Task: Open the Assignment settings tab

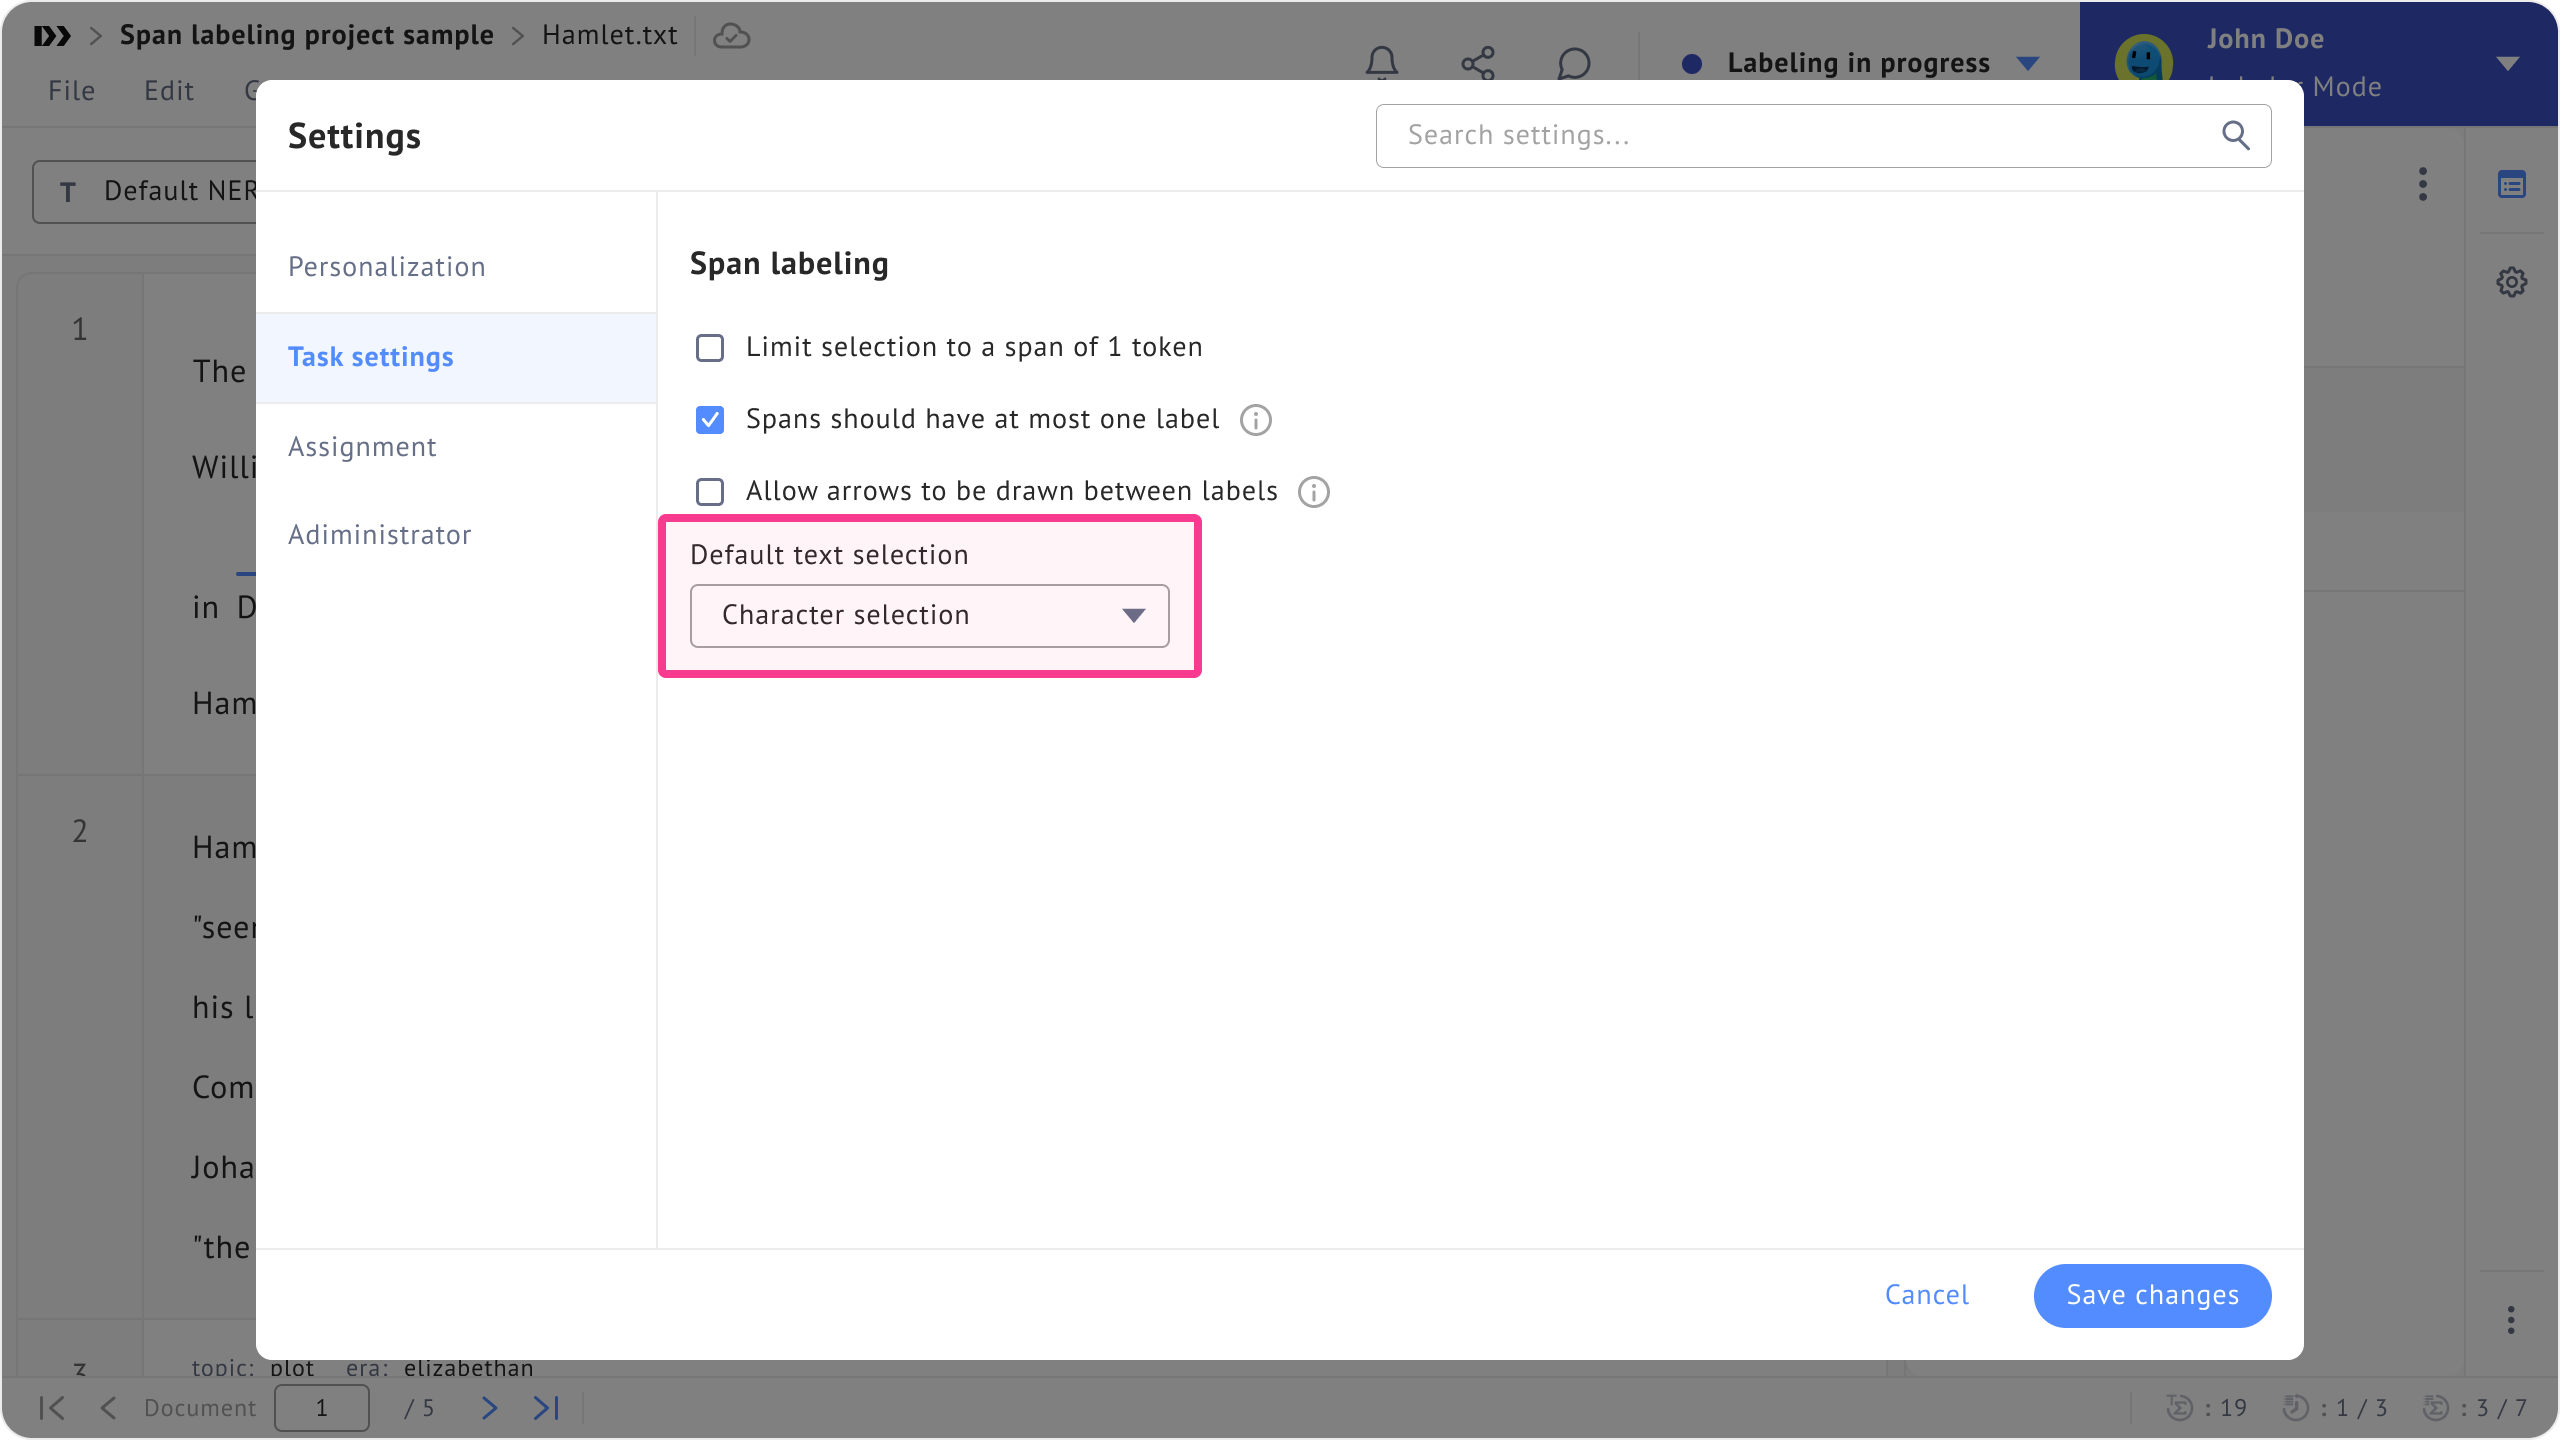Action: (x=362, y=447)
